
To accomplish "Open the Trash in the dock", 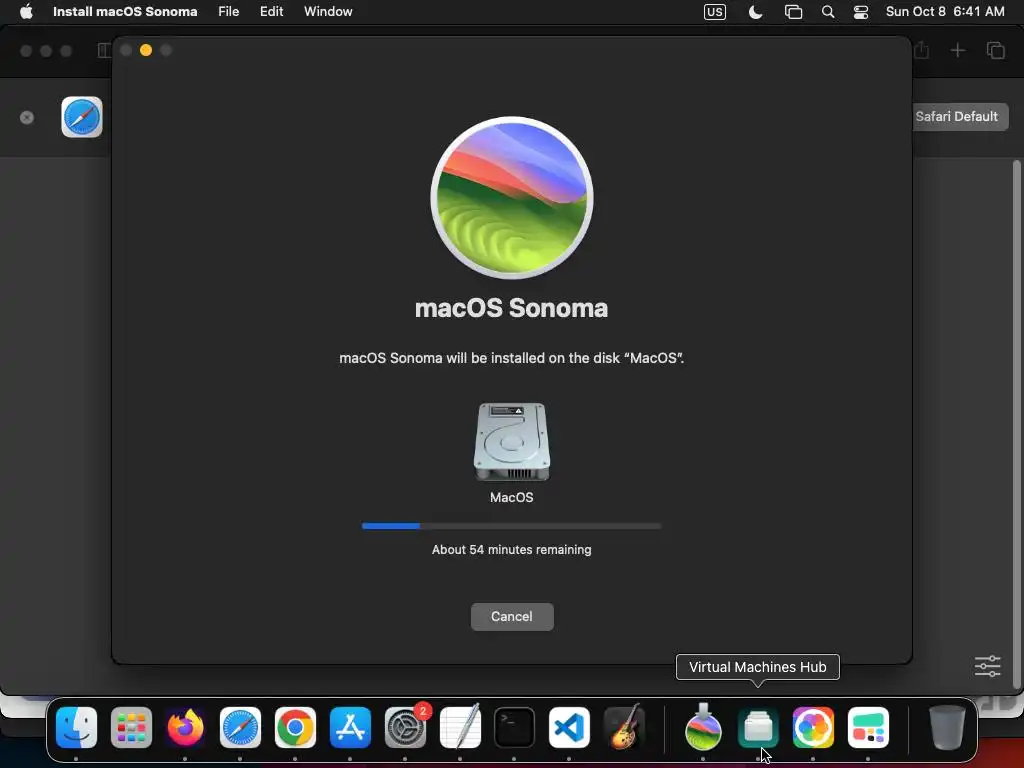I will [x=947, y=728].
